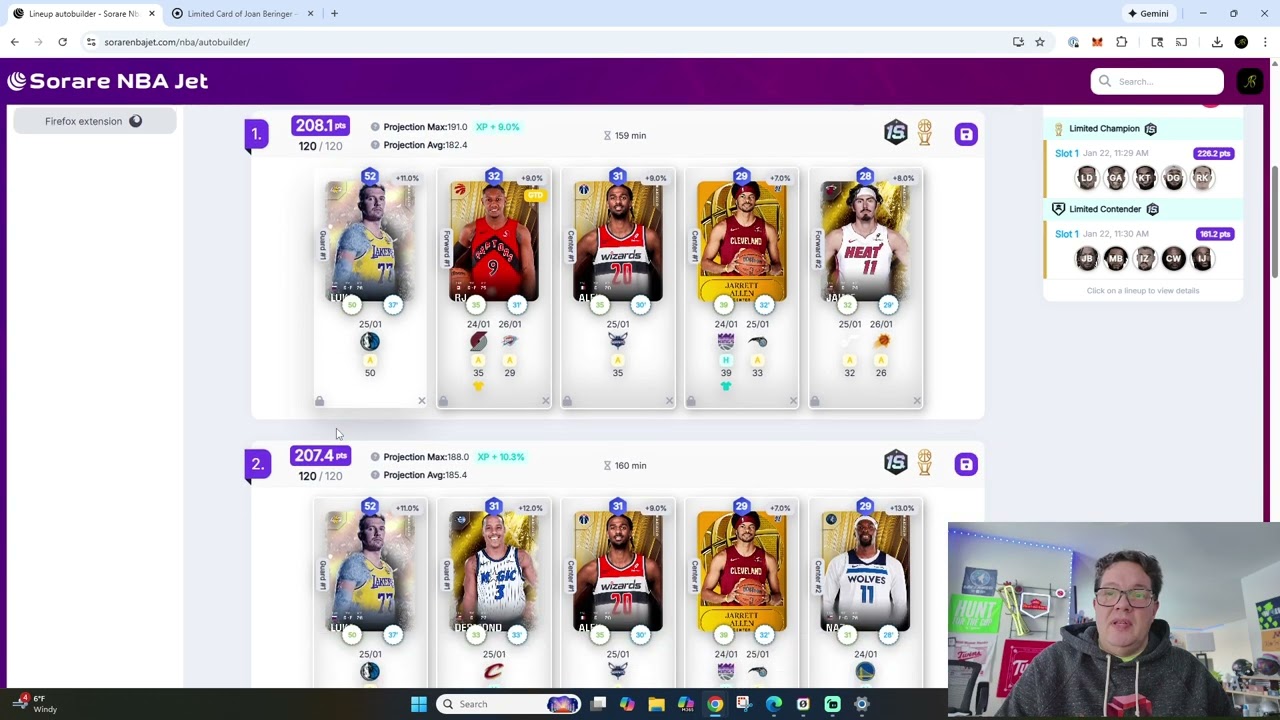1280x720 pixels.
Task: Lock the Jarrett Allen card in lineup 1
Action: [691, 401]
